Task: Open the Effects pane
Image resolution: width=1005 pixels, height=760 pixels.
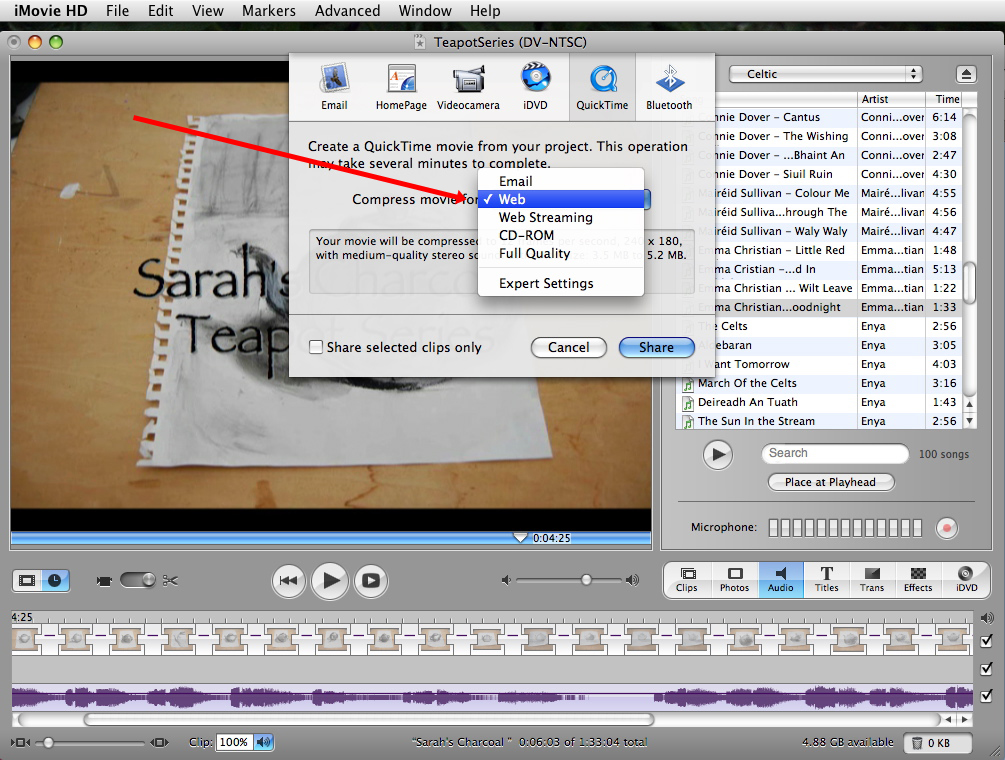Action: coord(918,579)
